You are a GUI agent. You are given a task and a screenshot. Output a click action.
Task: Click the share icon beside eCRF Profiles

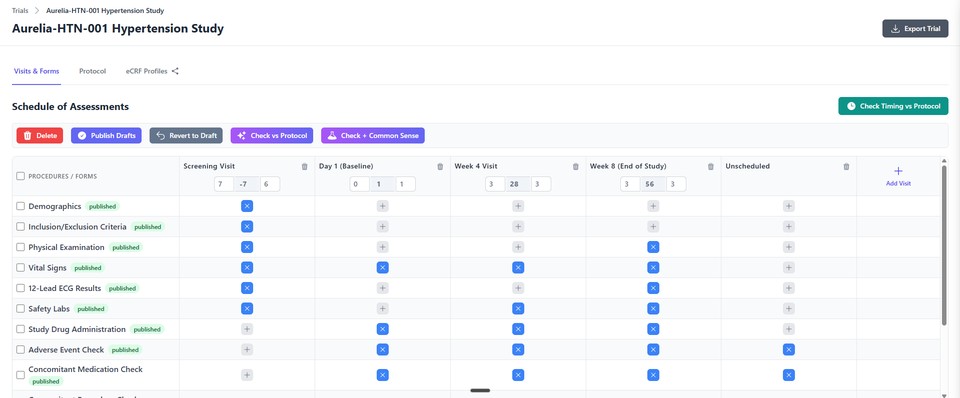pos(175,71)
